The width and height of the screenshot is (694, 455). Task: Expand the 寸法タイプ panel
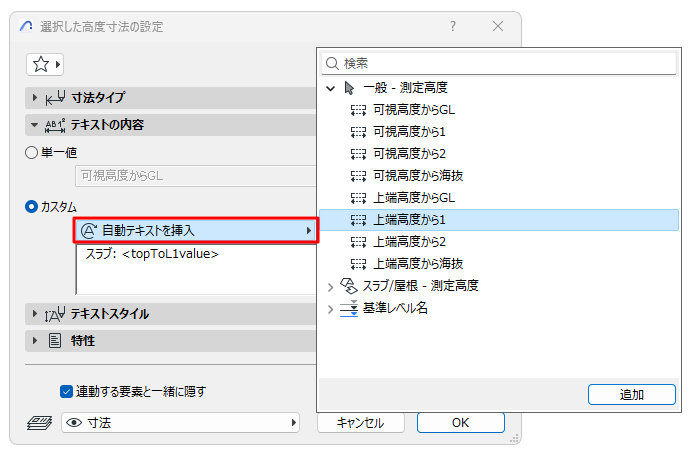click(x=35, y=97)
